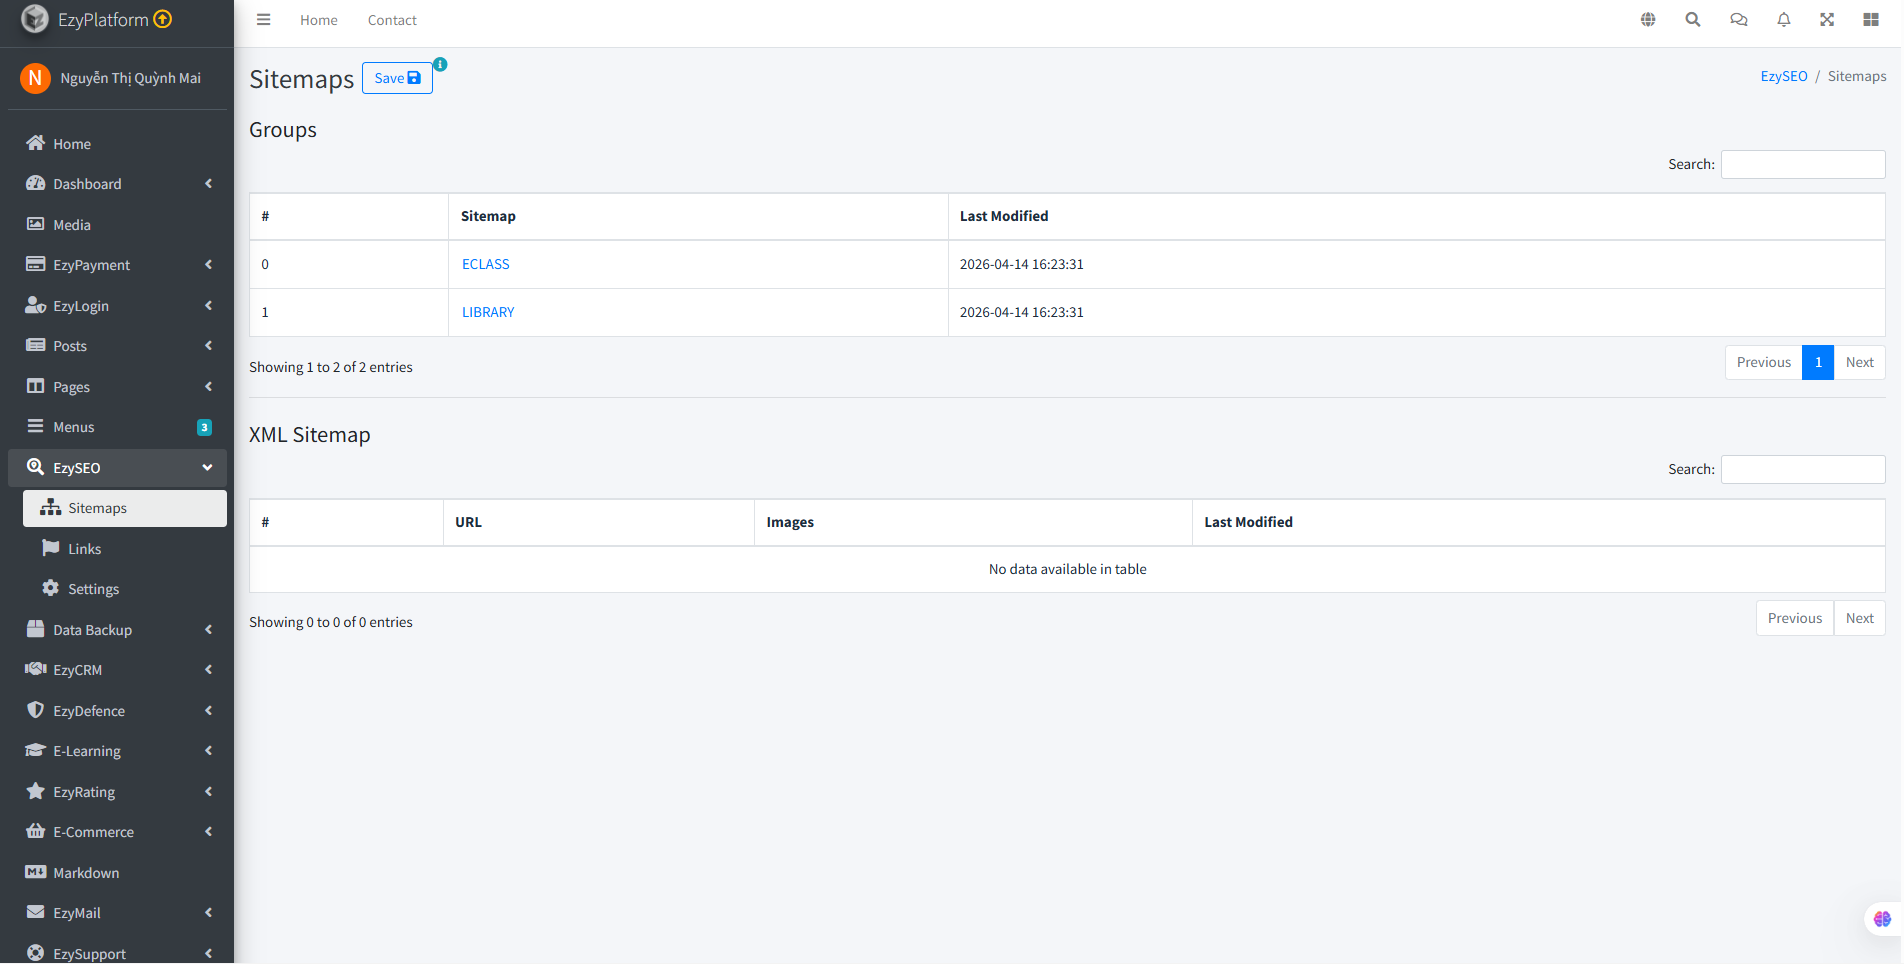Focus the Groups table Search field
Image resolution: width=1904 pixels, height=964 pixels.
pyautogui.click(x=1802, y=164)
